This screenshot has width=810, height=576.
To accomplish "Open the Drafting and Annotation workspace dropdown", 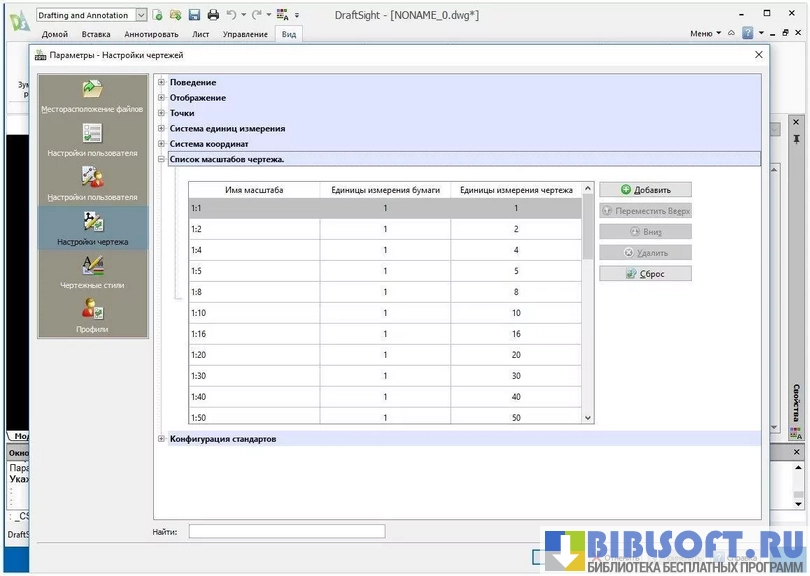I will click(140, 15).
